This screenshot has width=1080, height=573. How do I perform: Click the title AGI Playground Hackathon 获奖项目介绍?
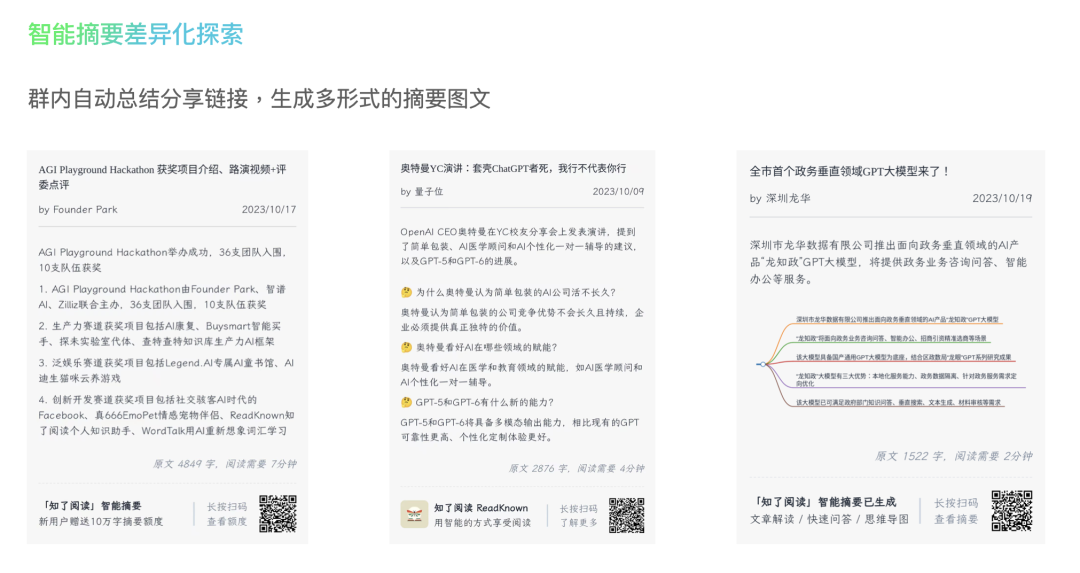point(163,176)
